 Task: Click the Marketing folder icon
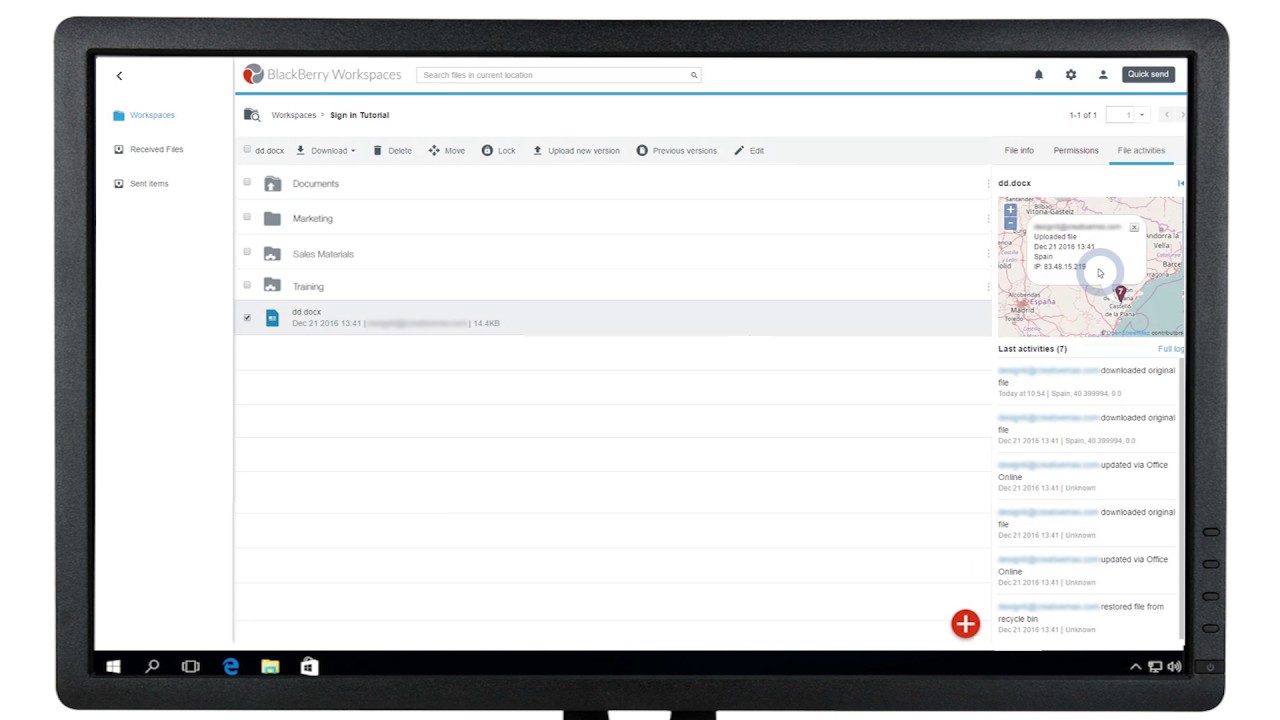coord(272,219)
